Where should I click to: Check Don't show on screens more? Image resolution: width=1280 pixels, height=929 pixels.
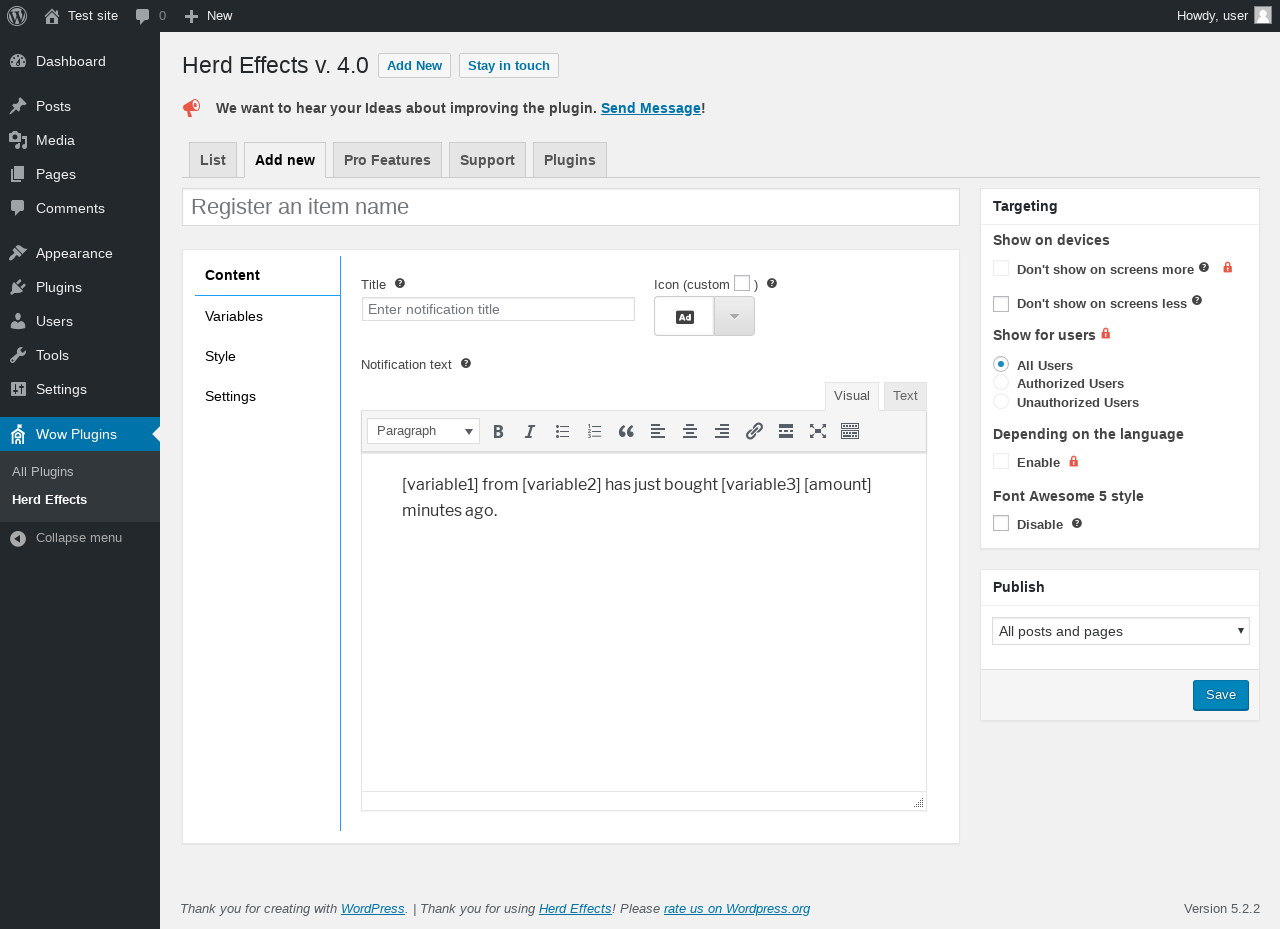[x=1001, y=268]
